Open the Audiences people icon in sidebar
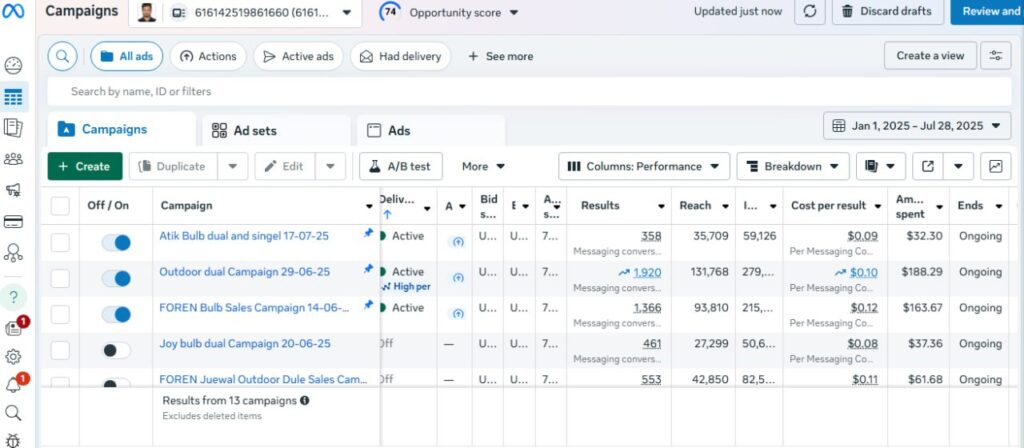The width and height of the screenshot is (1024, 448). tap(13, 159)
